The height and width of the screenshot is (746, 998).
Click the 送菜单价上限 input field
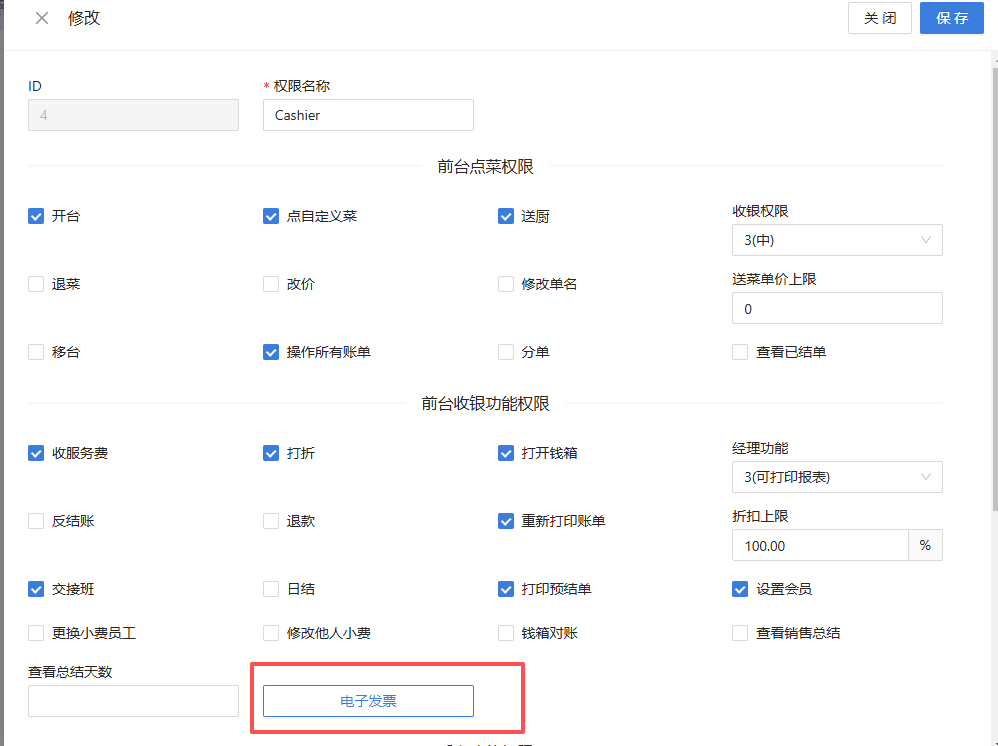point(837,309)
